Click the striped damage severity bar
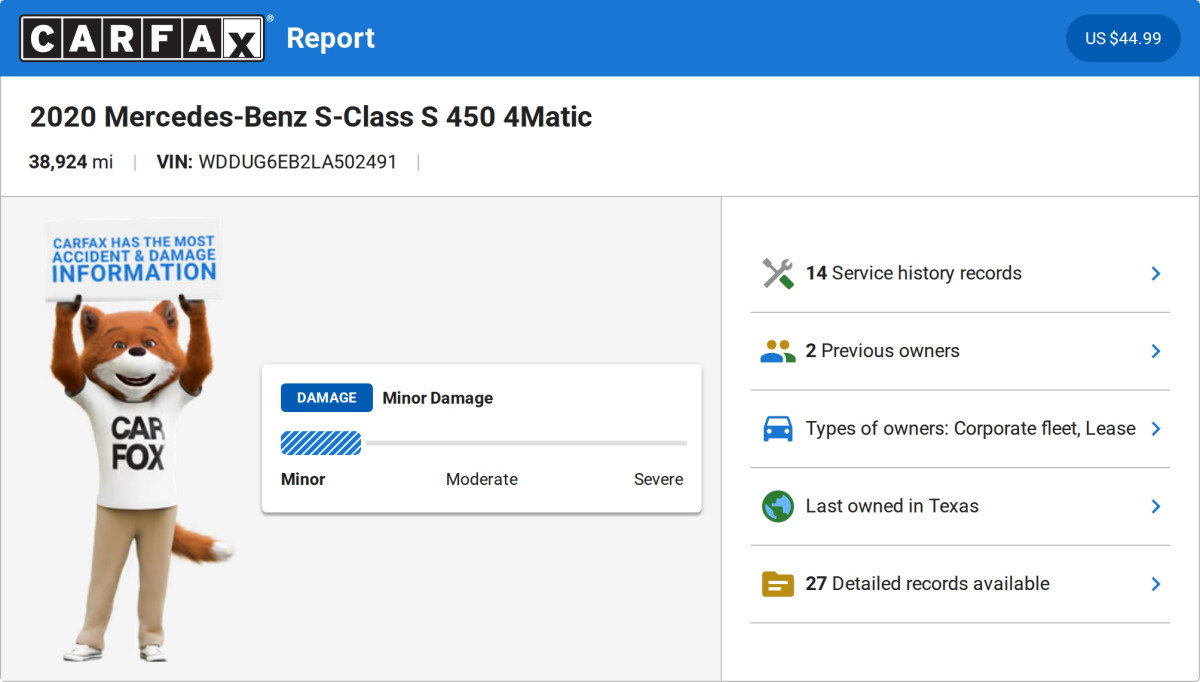 pos(321,443)
